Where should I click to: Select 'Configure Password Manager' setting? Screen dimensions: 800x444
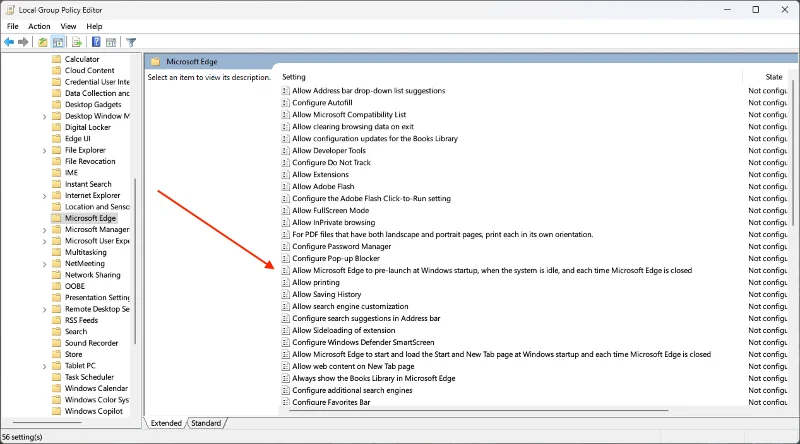click(x=341, y=246)
